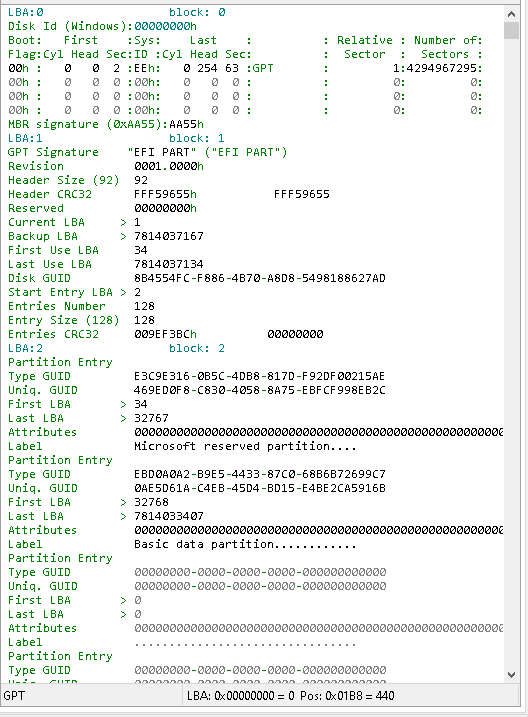This screenshot has height=717, width=528.
Task: Click the LBA:1 block header
Action: pos(117,138)
